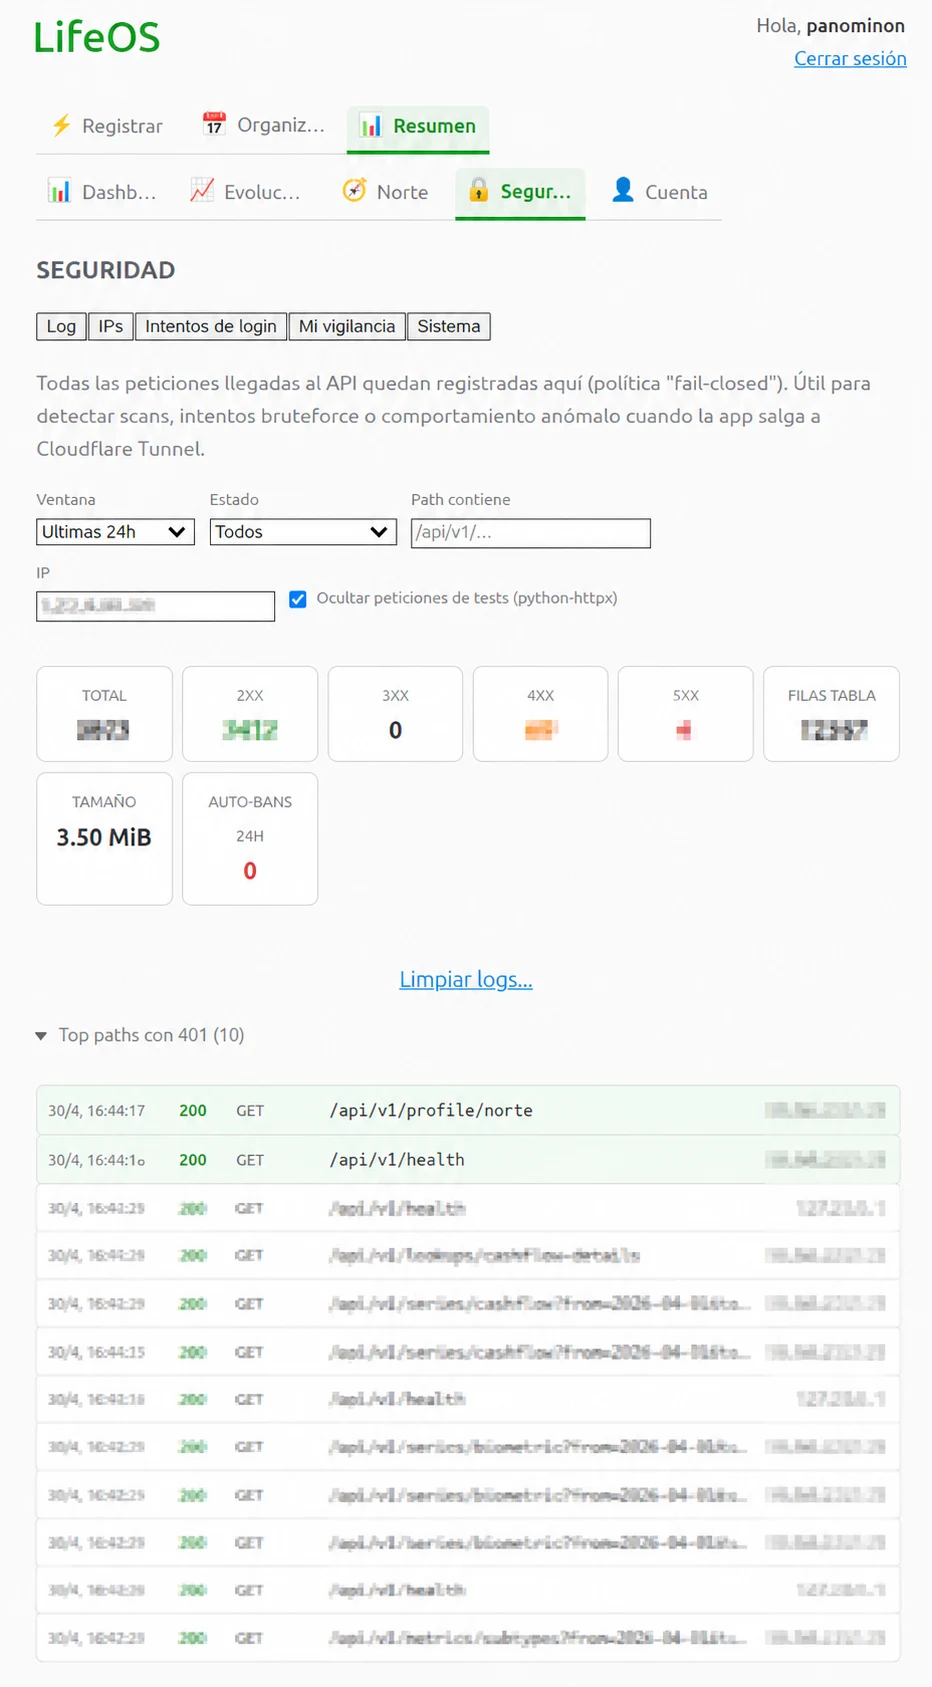Open the Organiz... tab
932x1687 pixels.
264,126
